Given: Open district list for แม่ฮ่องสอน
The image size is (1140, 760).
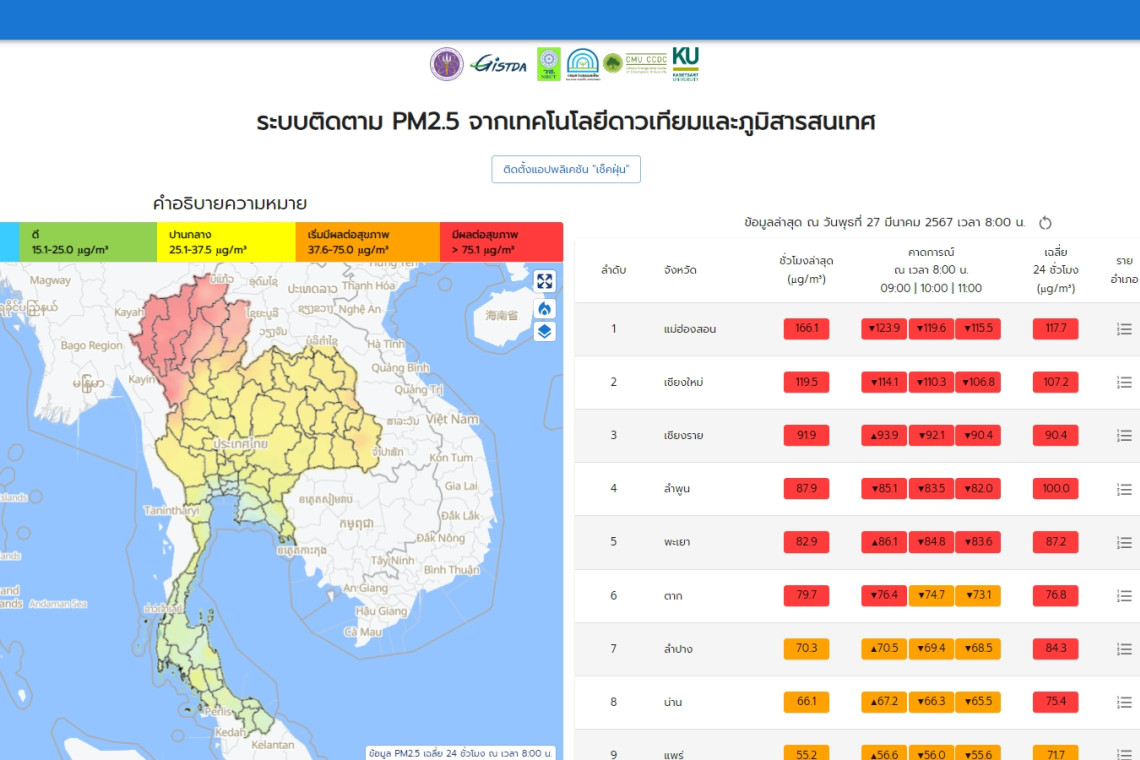Looking at the screenshot, I should pyautogui.click(x=1124, y=329).
